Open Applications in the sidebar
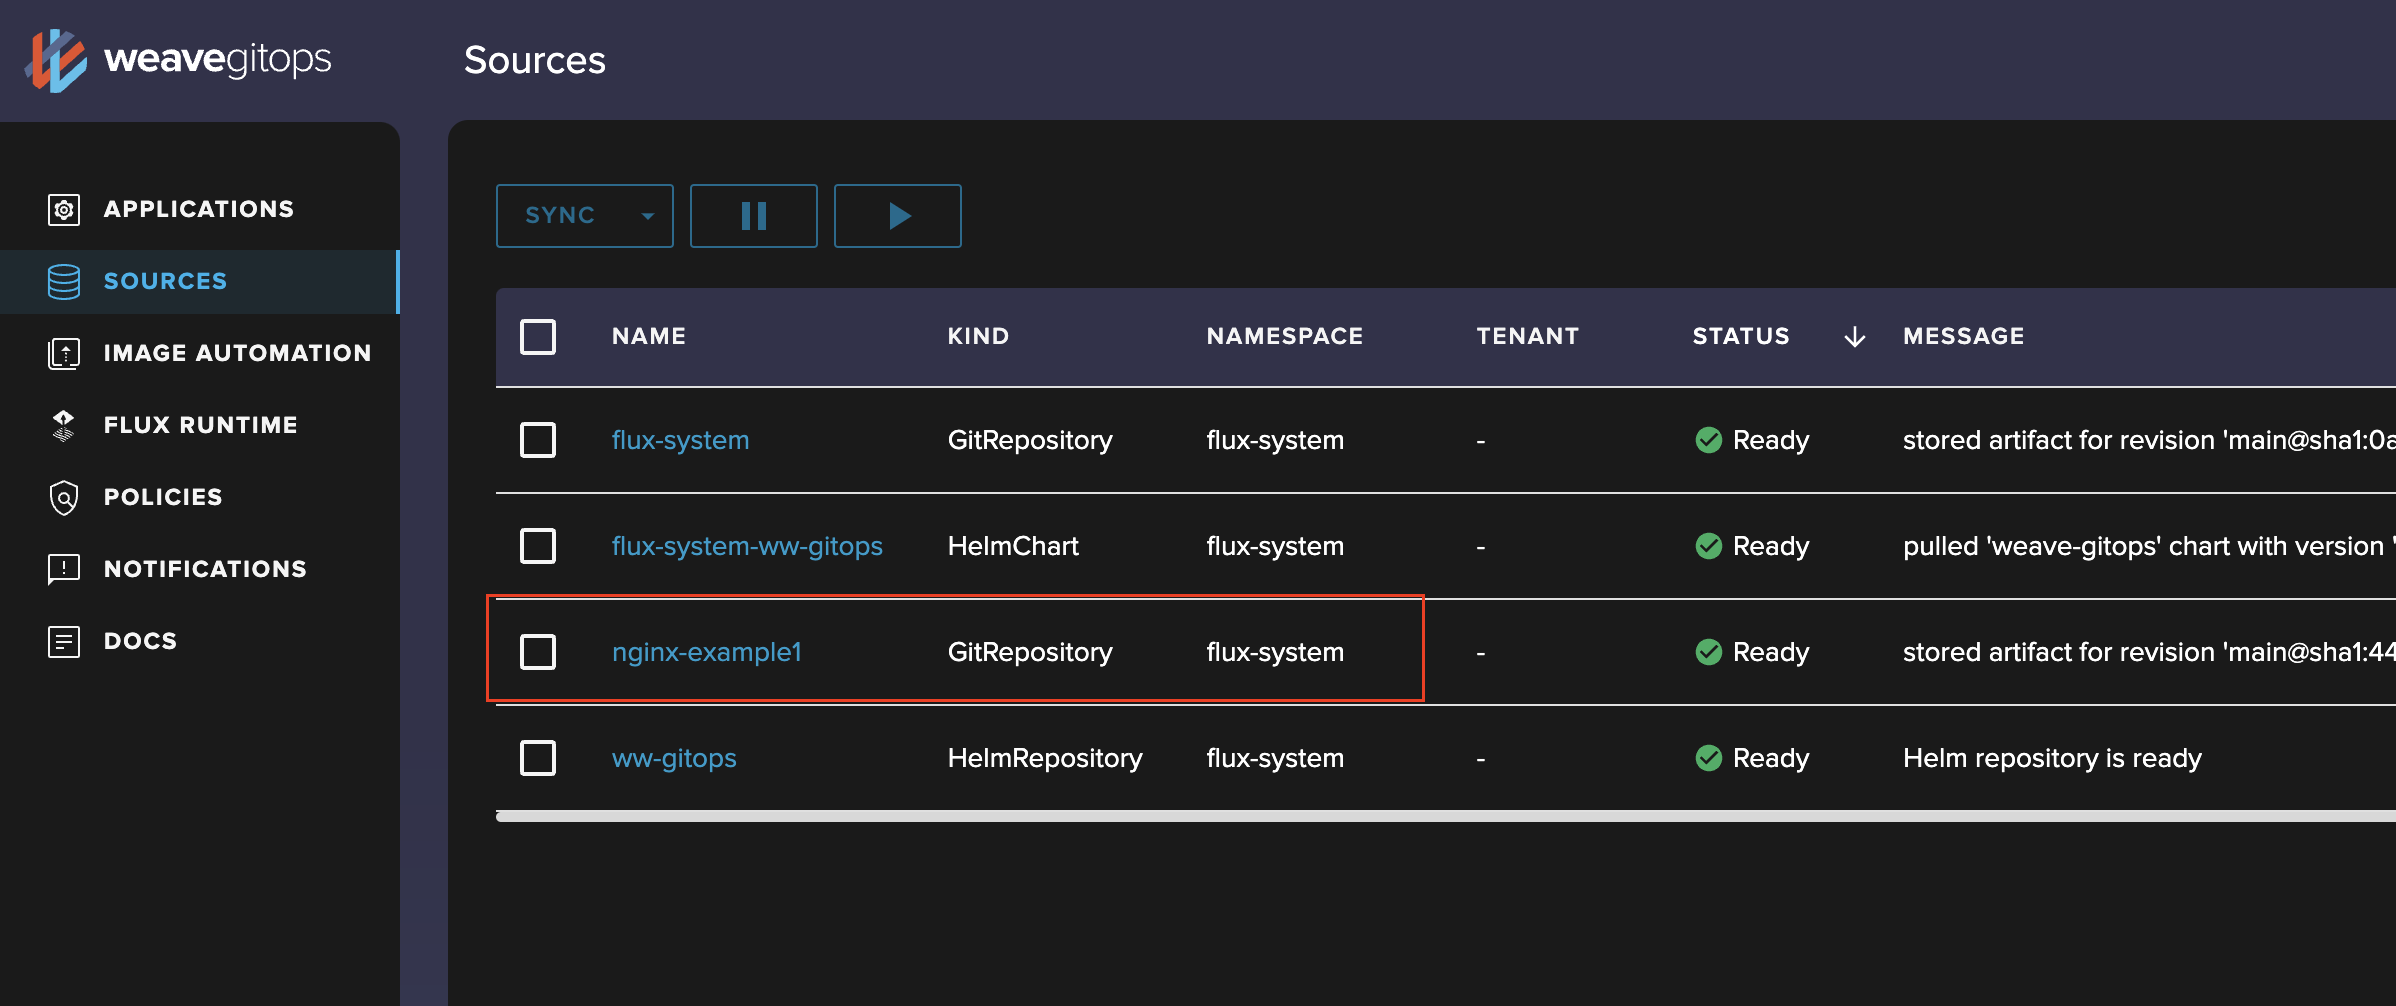The image size is (2396, 1006). 200,209
